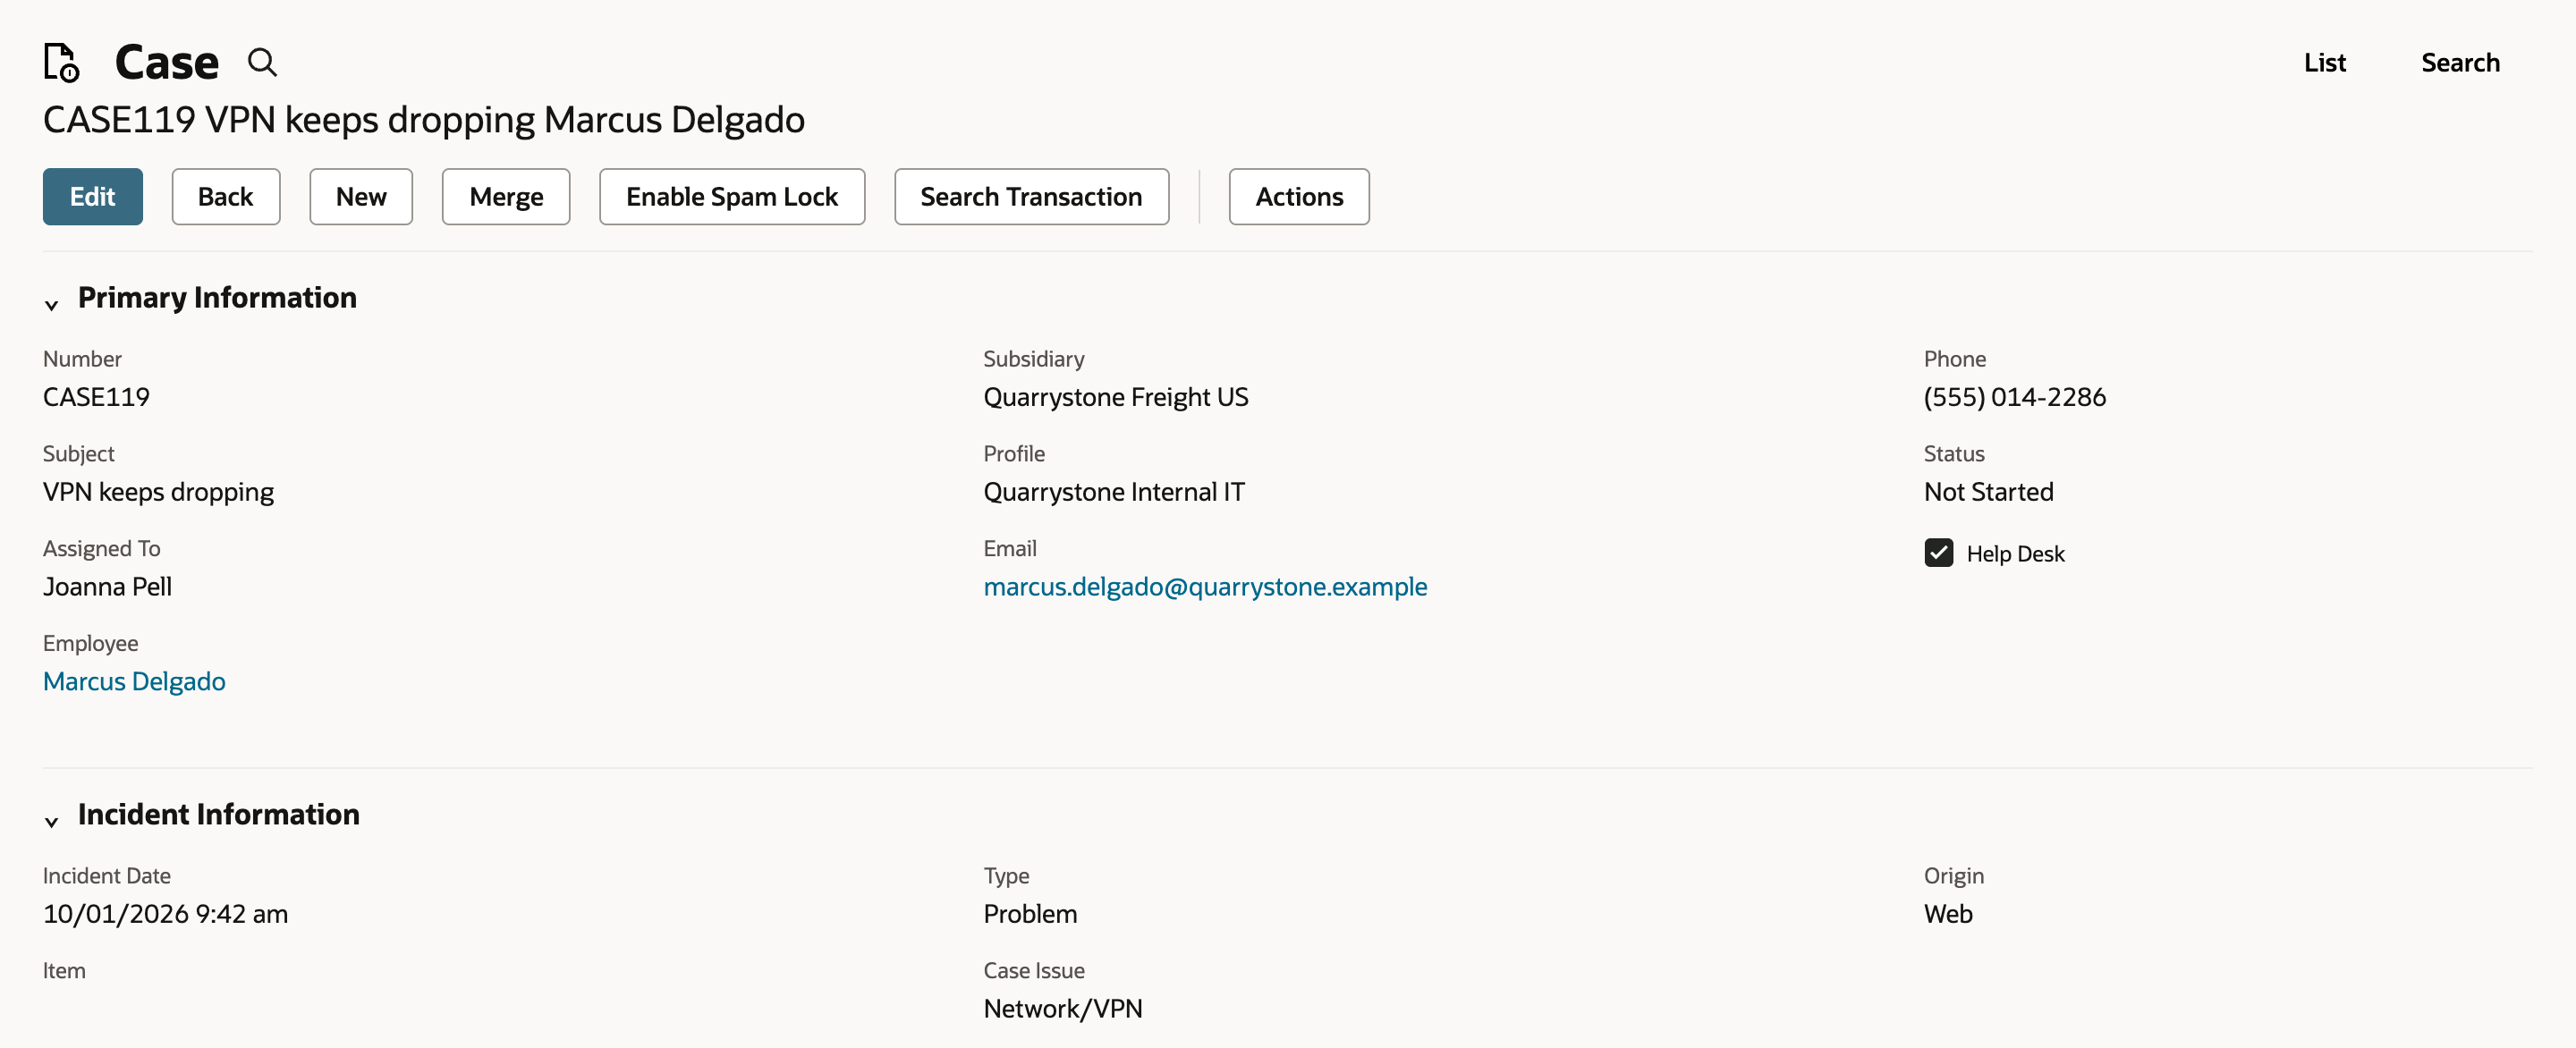Go to the List view

pyautogui.click(x=2324, y=63)
